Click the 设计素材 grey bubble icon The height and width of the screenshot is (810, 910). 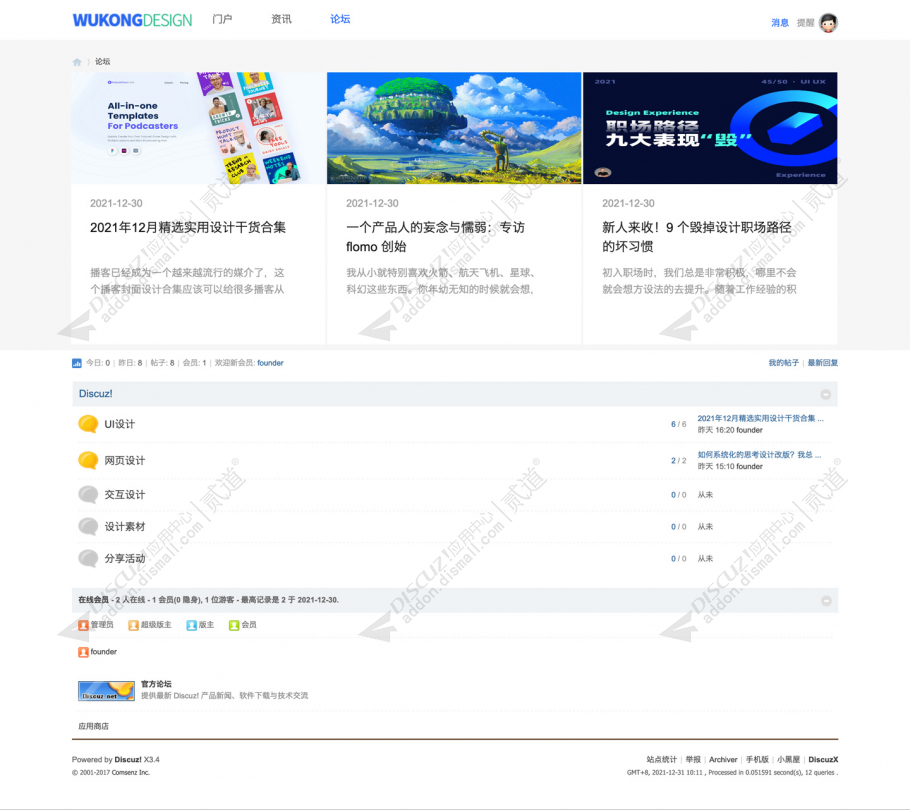point(88,527)
